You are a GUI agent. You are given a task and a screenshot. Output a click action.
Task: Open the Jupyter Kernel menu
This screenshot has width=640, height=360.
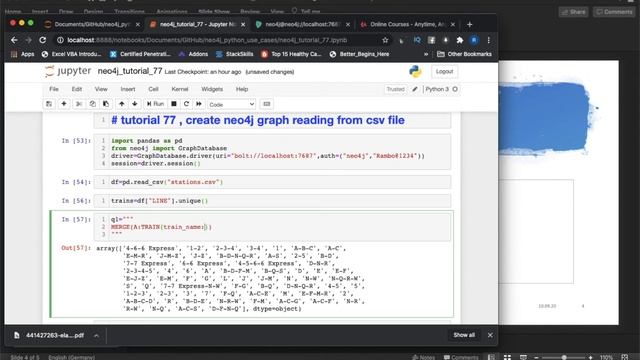pos(180,89)
